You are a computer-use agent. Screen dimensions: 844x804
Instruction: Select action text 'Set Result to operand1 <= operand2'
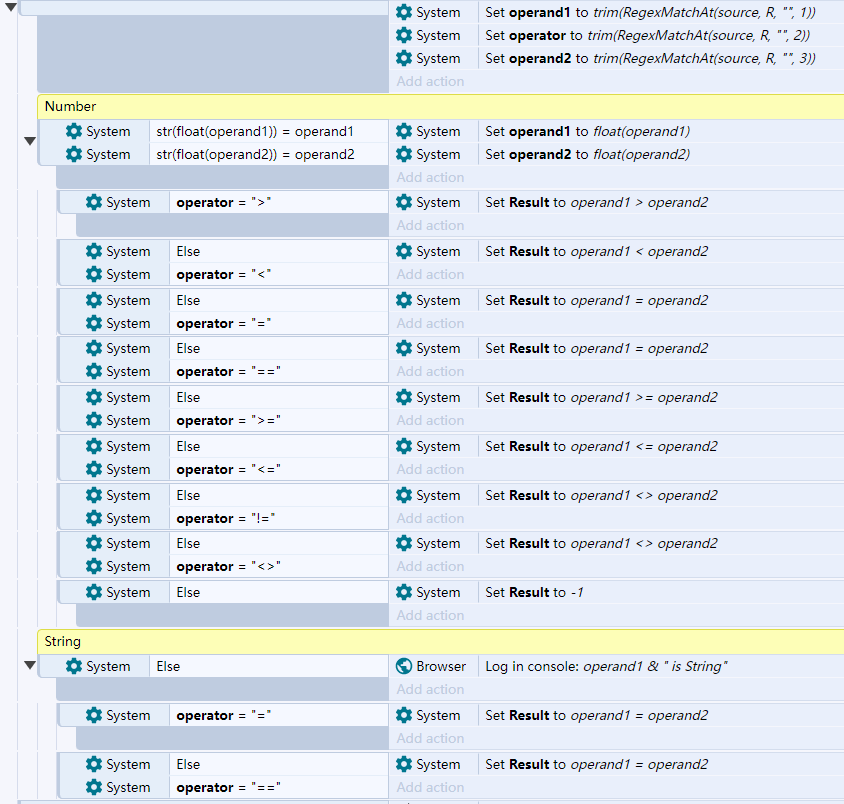(601, 446)
